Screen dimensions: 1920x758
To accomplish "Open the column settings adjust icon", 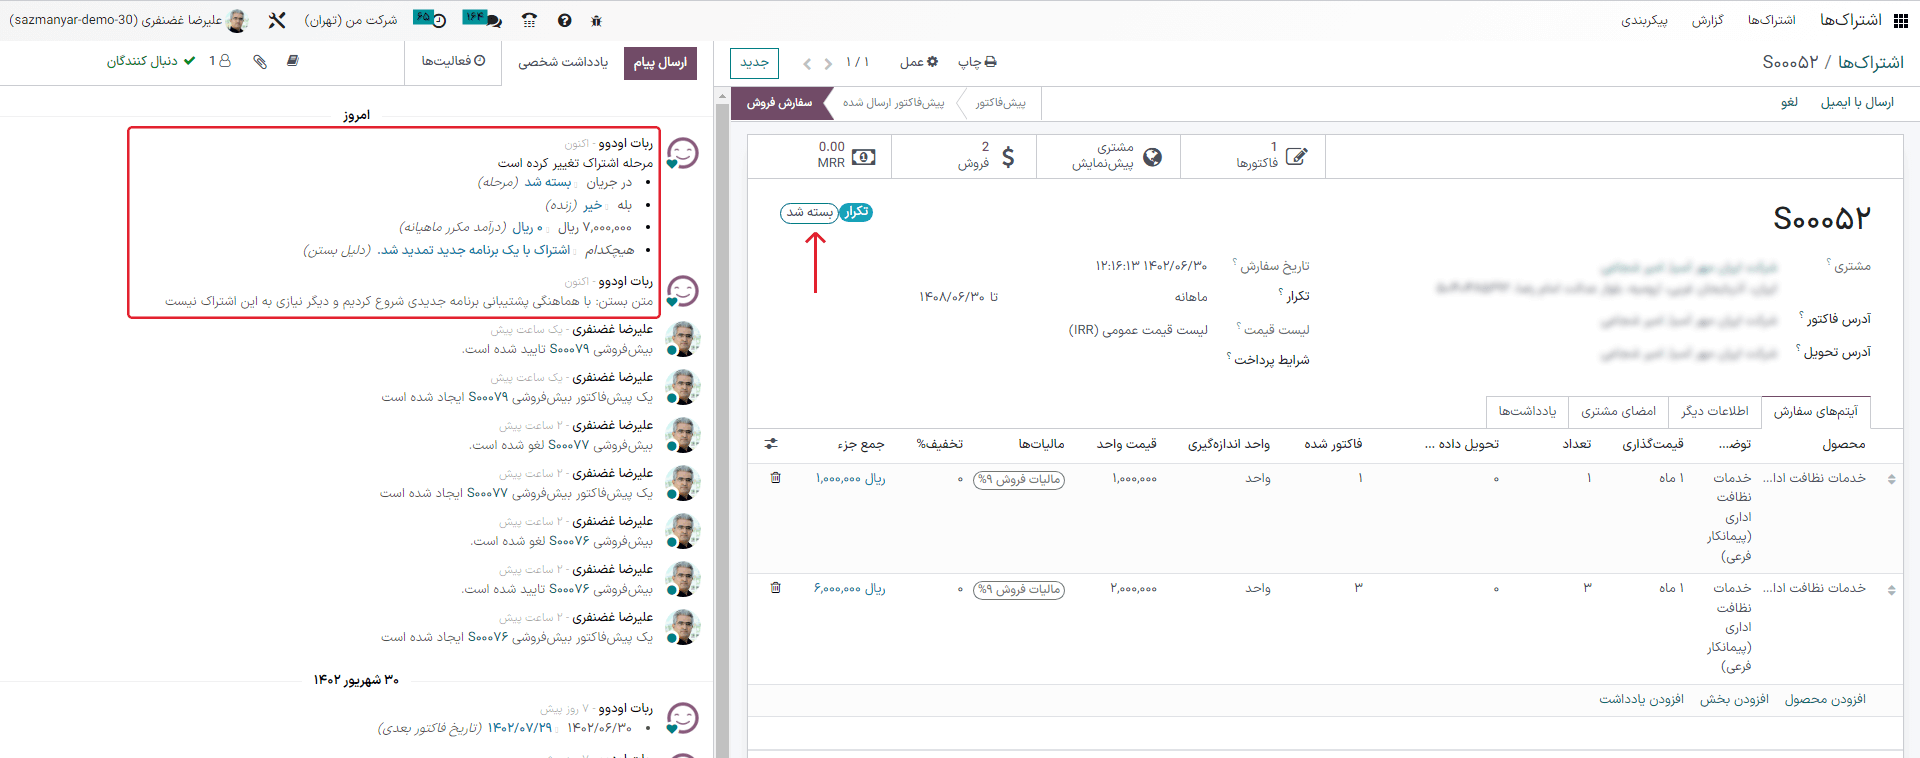I will coord(771,444).
